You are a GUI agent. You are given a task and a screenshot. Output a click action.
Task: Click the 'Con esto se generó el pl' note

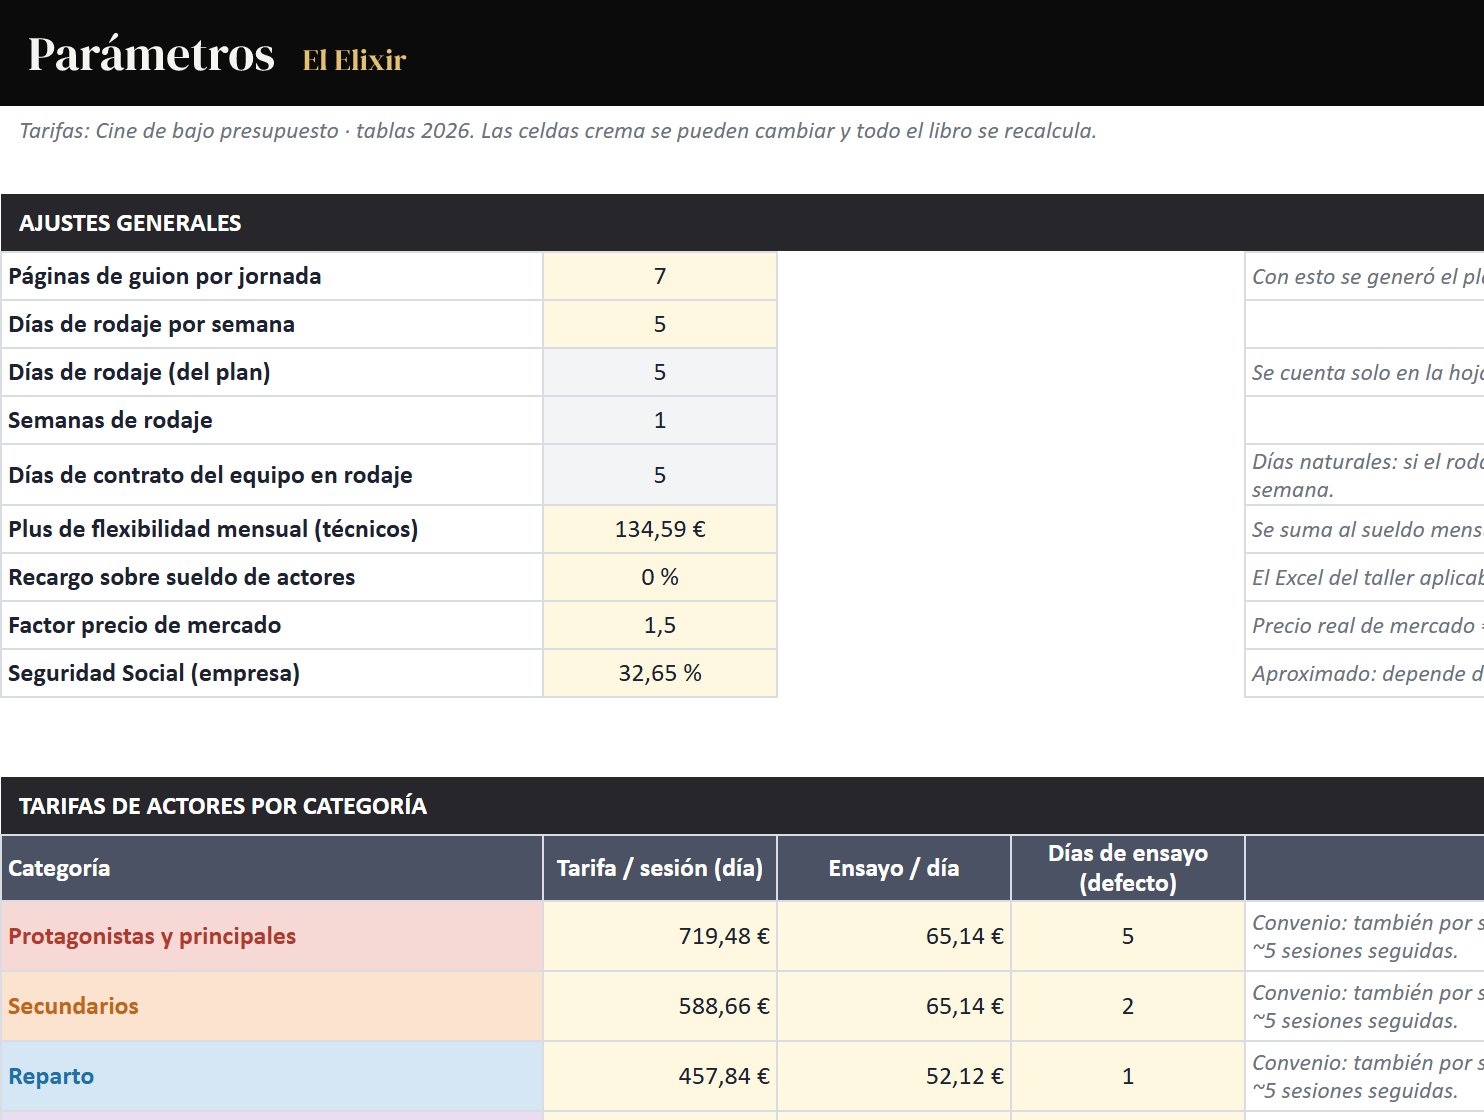(1365, 276)
